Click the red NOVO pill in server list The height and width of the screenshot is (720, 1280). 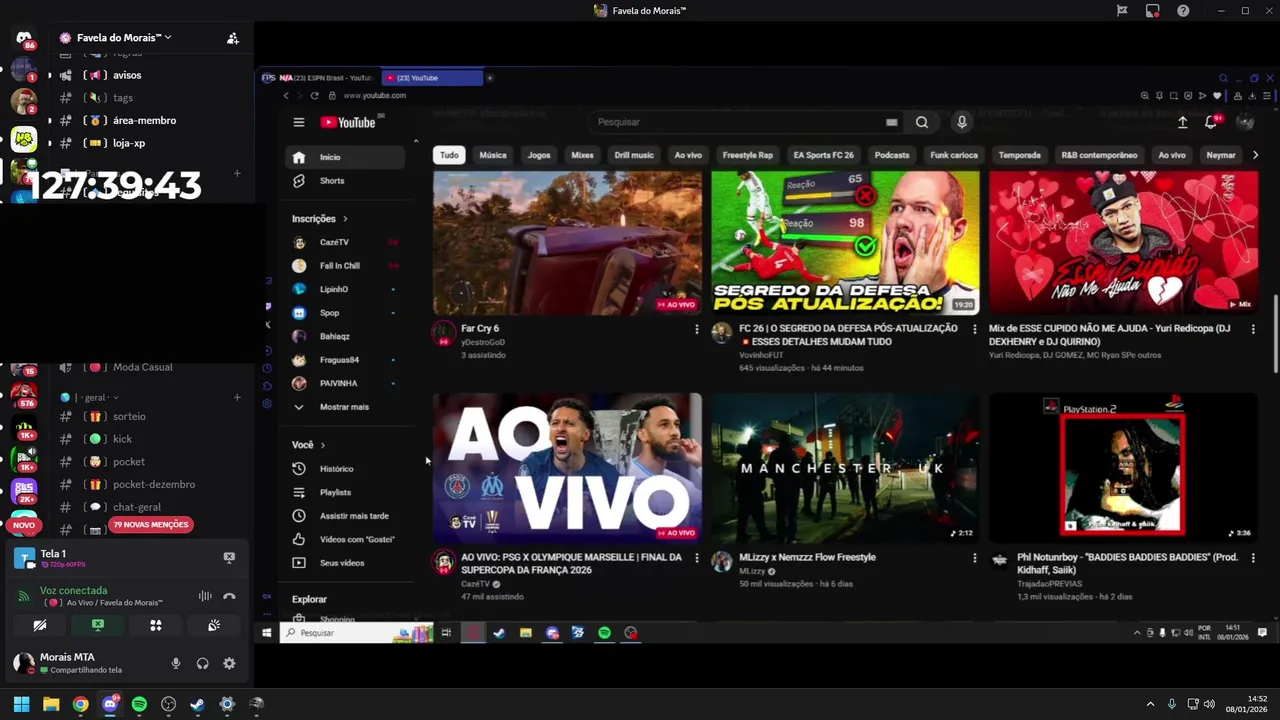click(24, 525)
